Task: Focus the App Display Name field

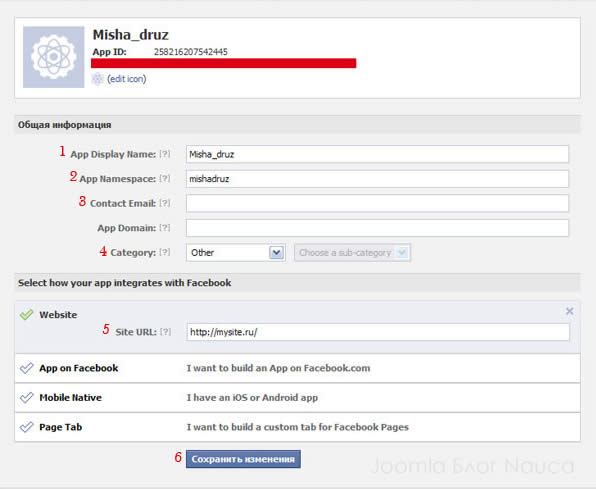Action: click(x=377, y=154)
